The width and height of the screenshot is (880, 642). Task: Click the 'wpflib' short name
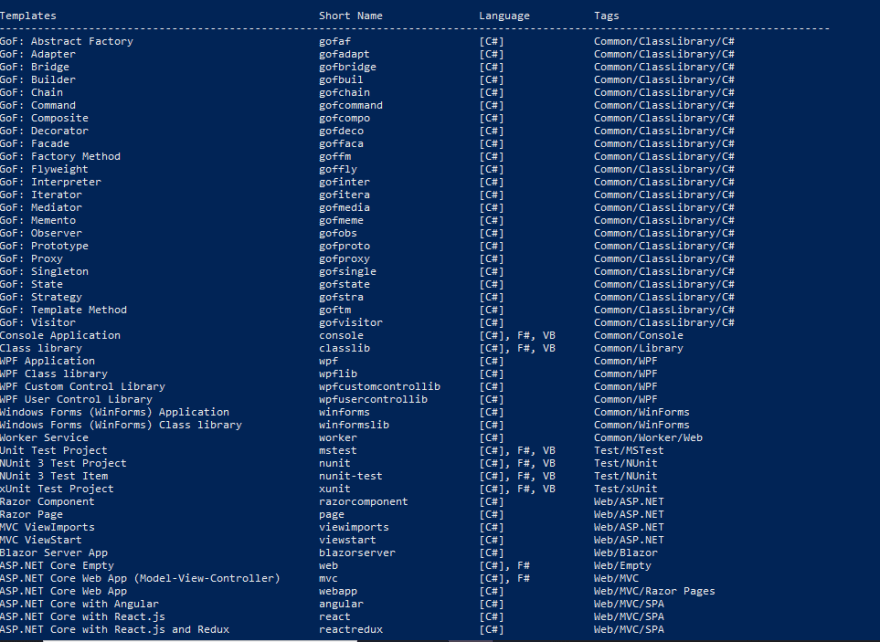[338, 374]
